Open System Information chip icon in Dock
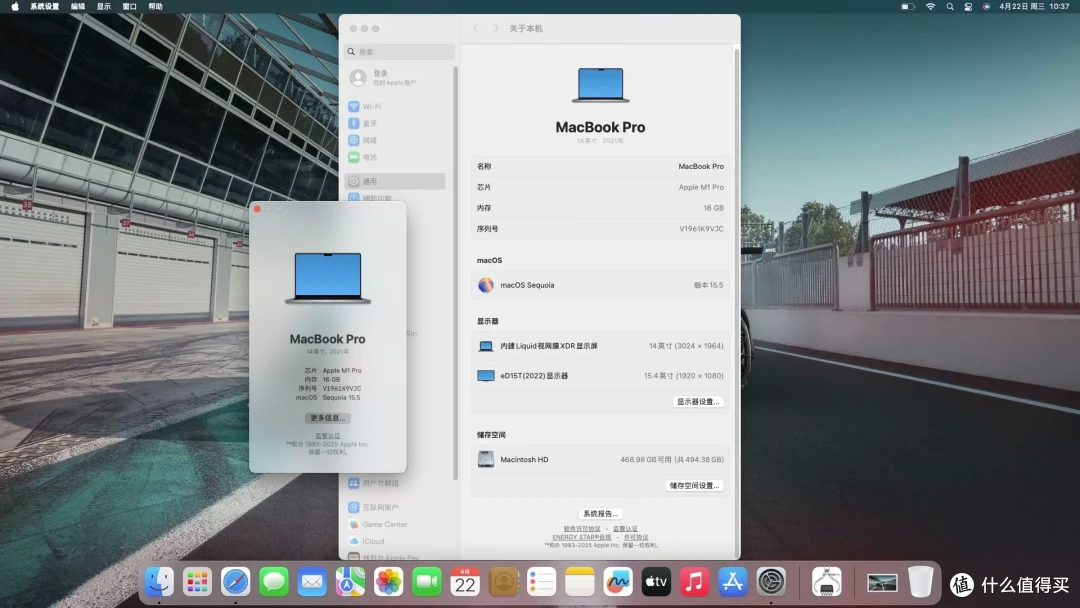This screenshot has width=1080, height=608. coord(827,583)
